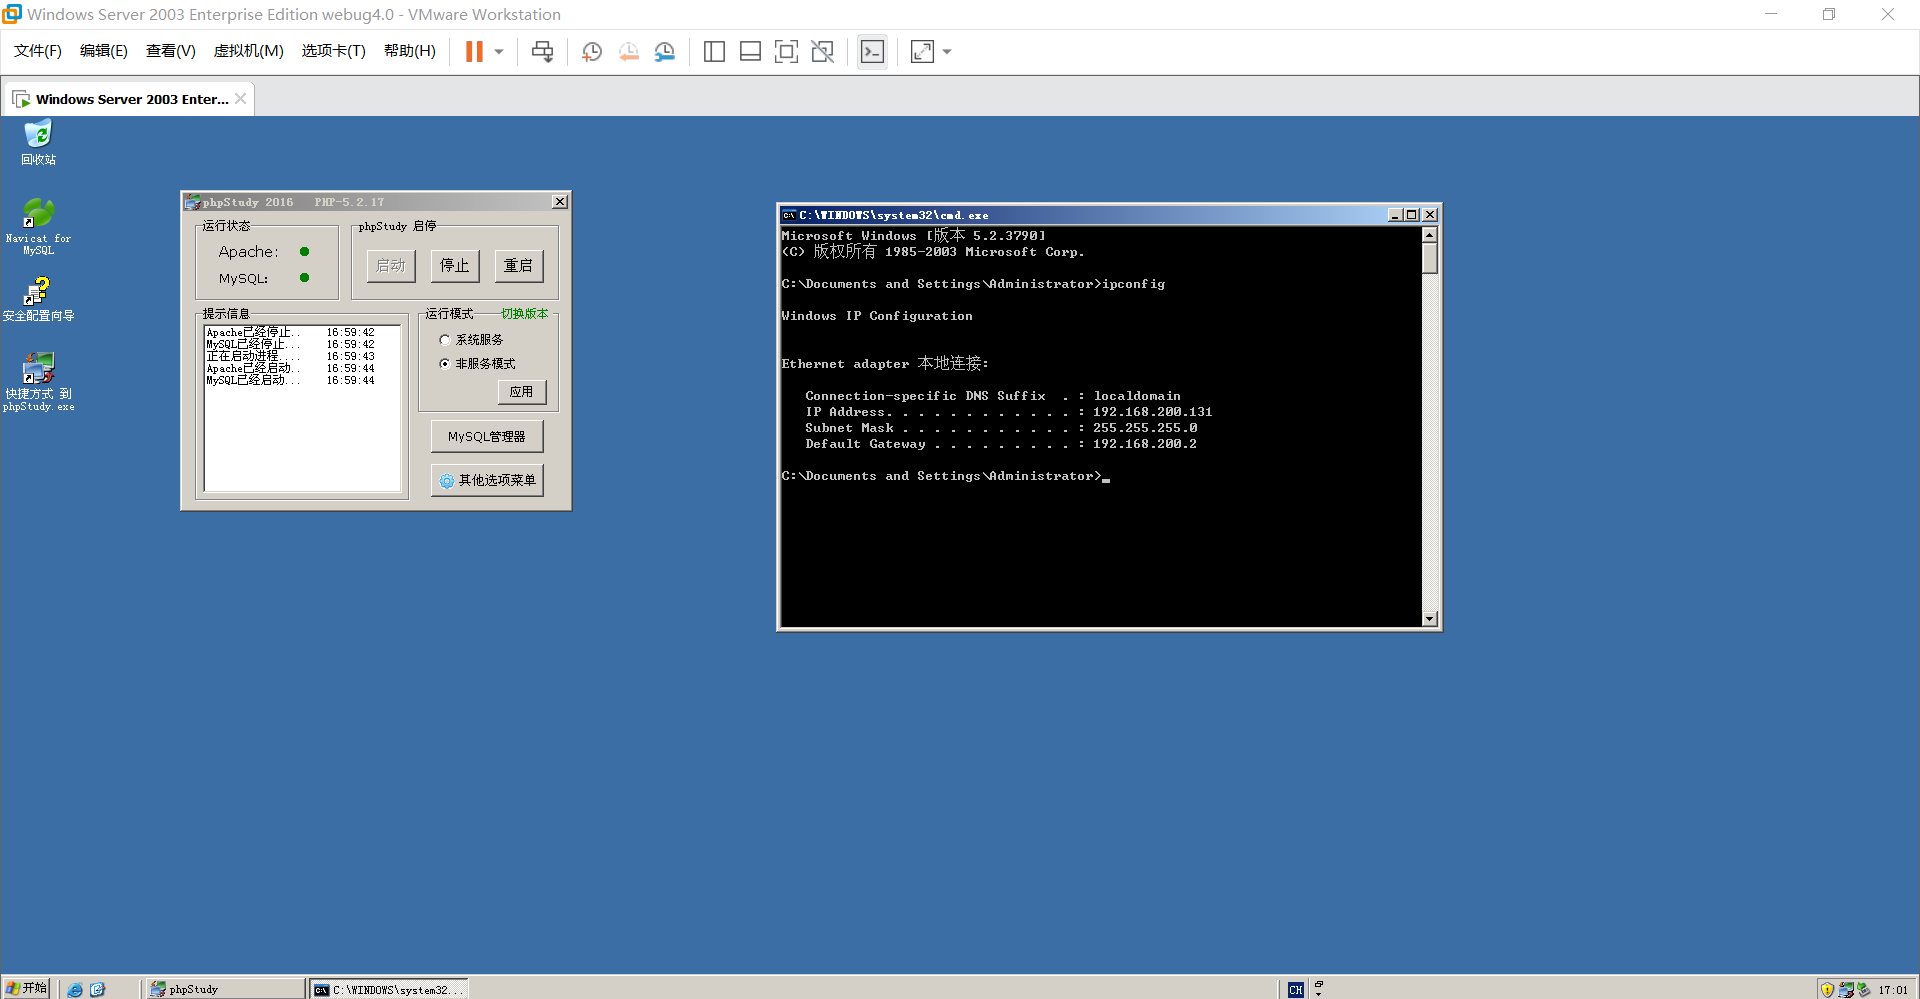Click the 切换版本 link to switch PHP version
This screenshot has width=1920, height=999.
526,313
